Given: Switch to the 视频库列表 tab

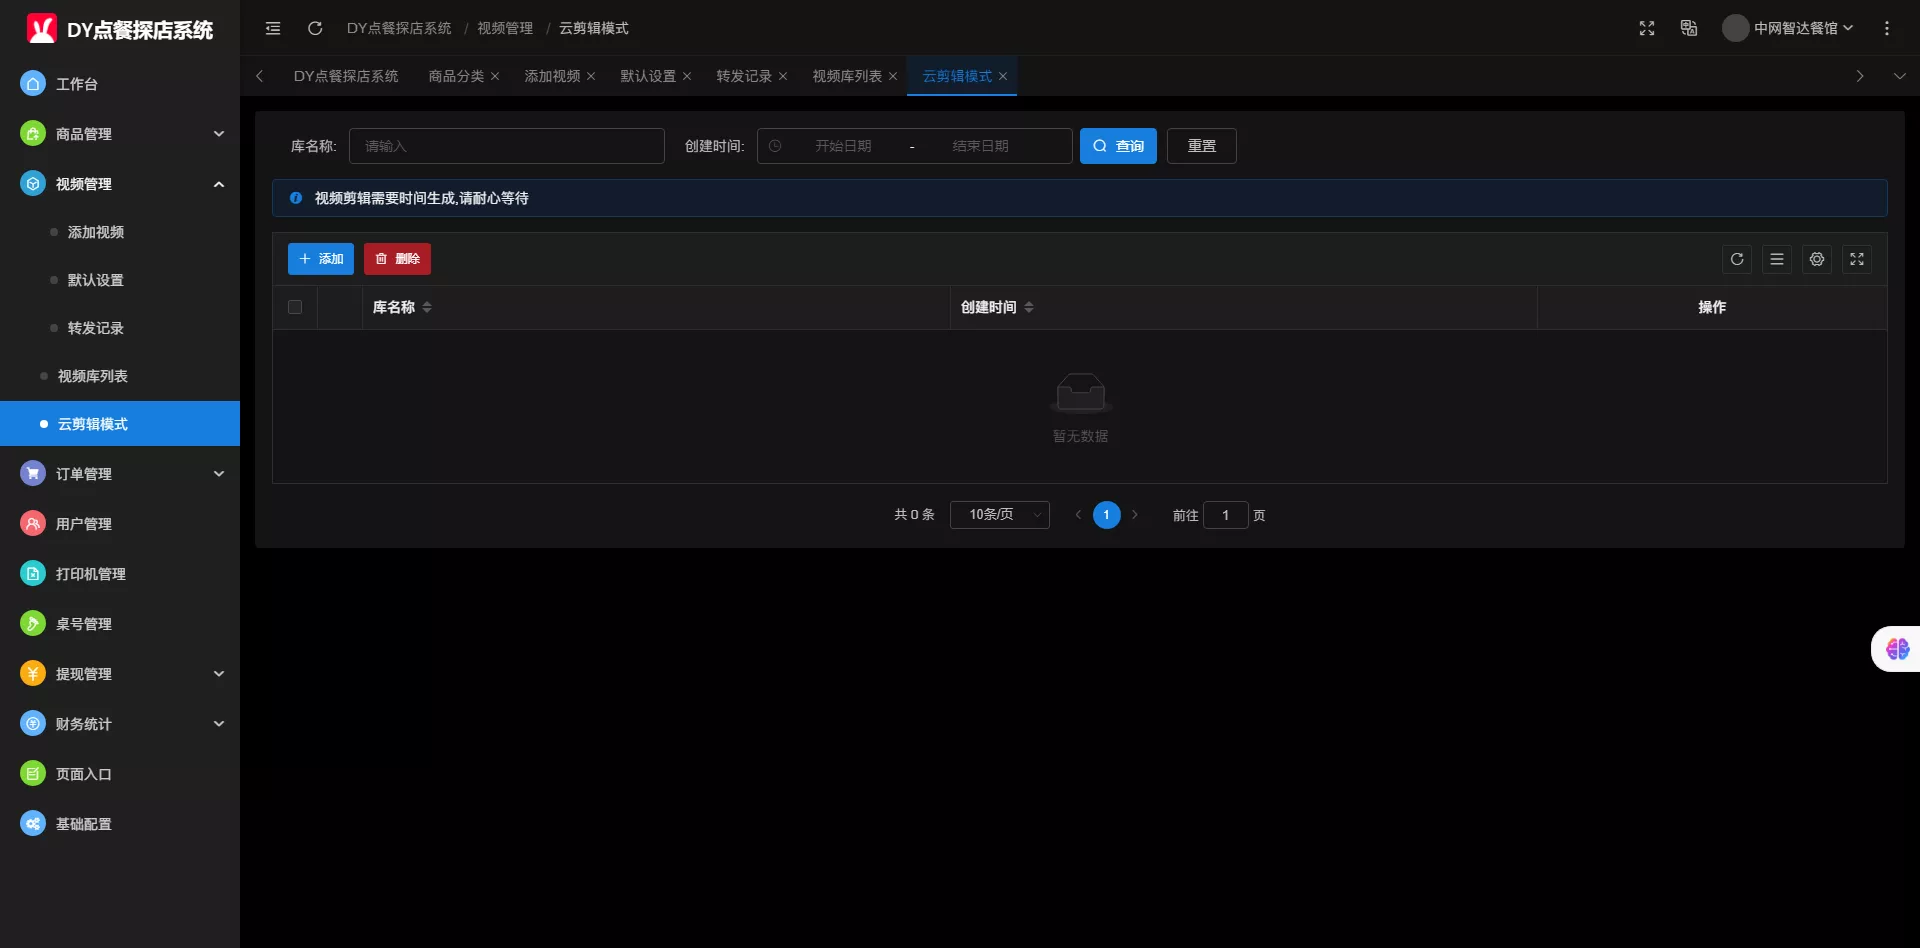Looking at the screenshot, I should tap(846, 76).
